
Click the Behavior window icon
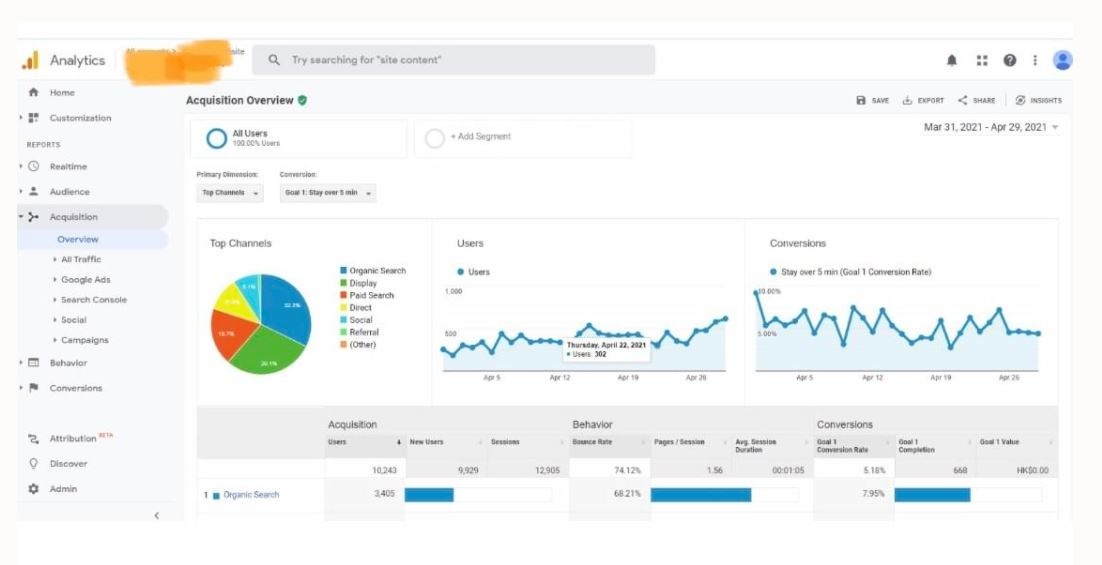tap(33, 363)
